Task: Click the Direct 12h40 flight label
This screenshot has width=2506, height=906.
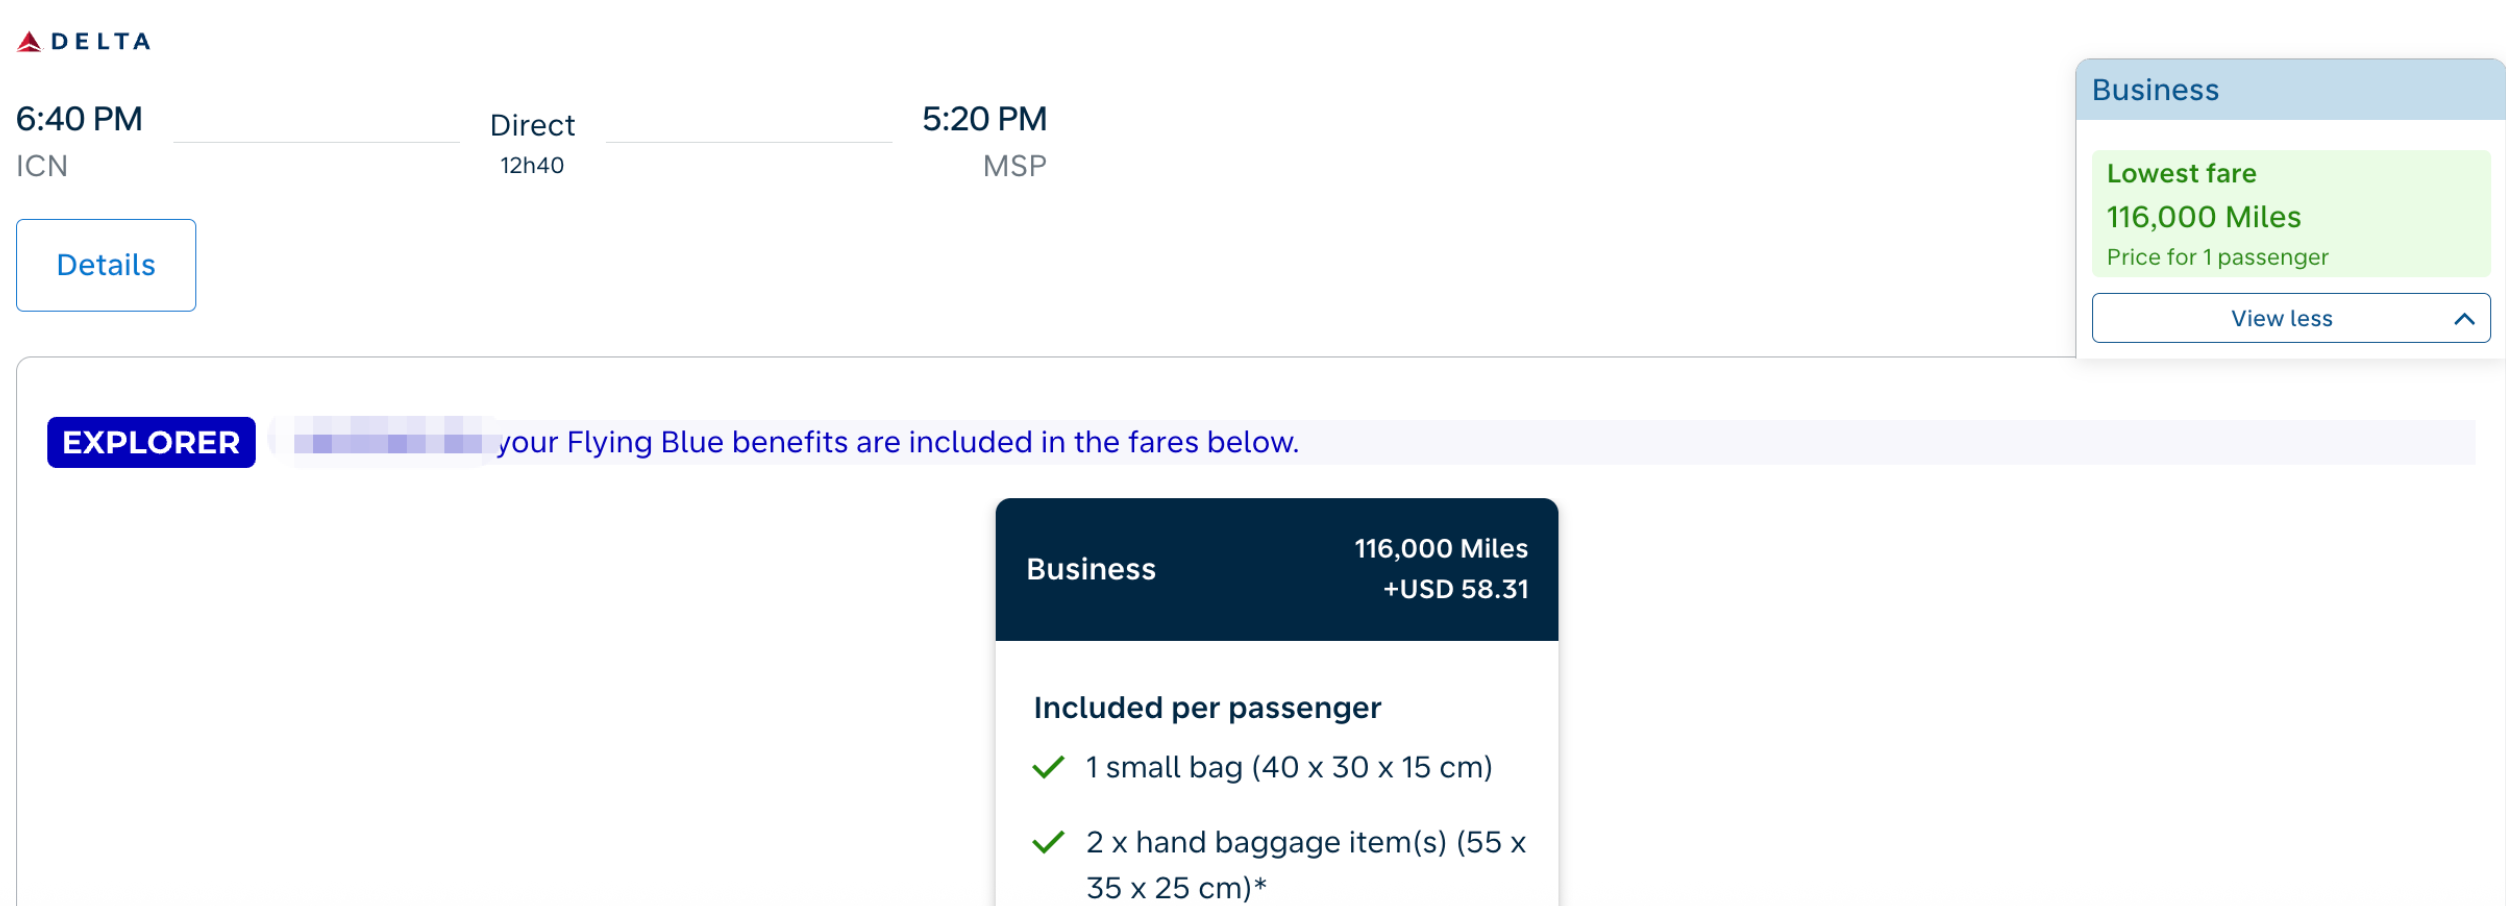Action: pos(532,144)
